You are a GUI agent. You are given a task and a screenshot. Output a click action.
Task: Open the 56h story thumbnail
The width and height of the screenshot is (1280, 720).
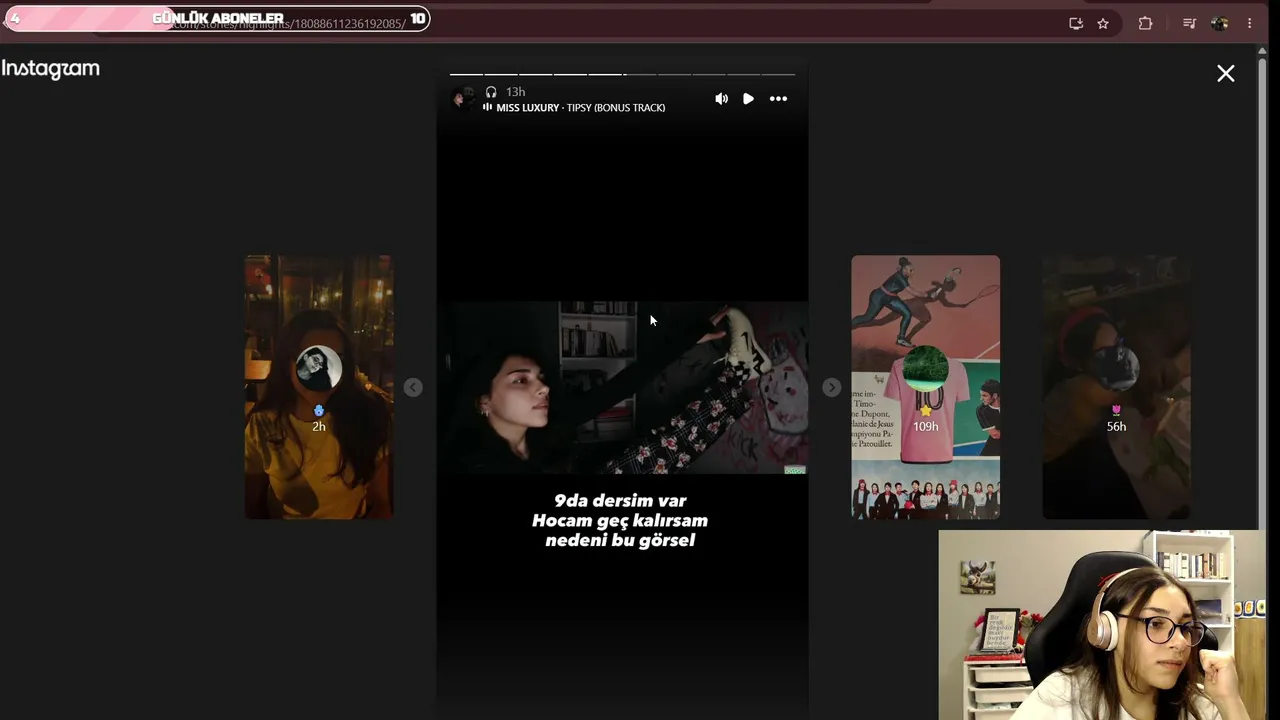tap(1116, 387)
